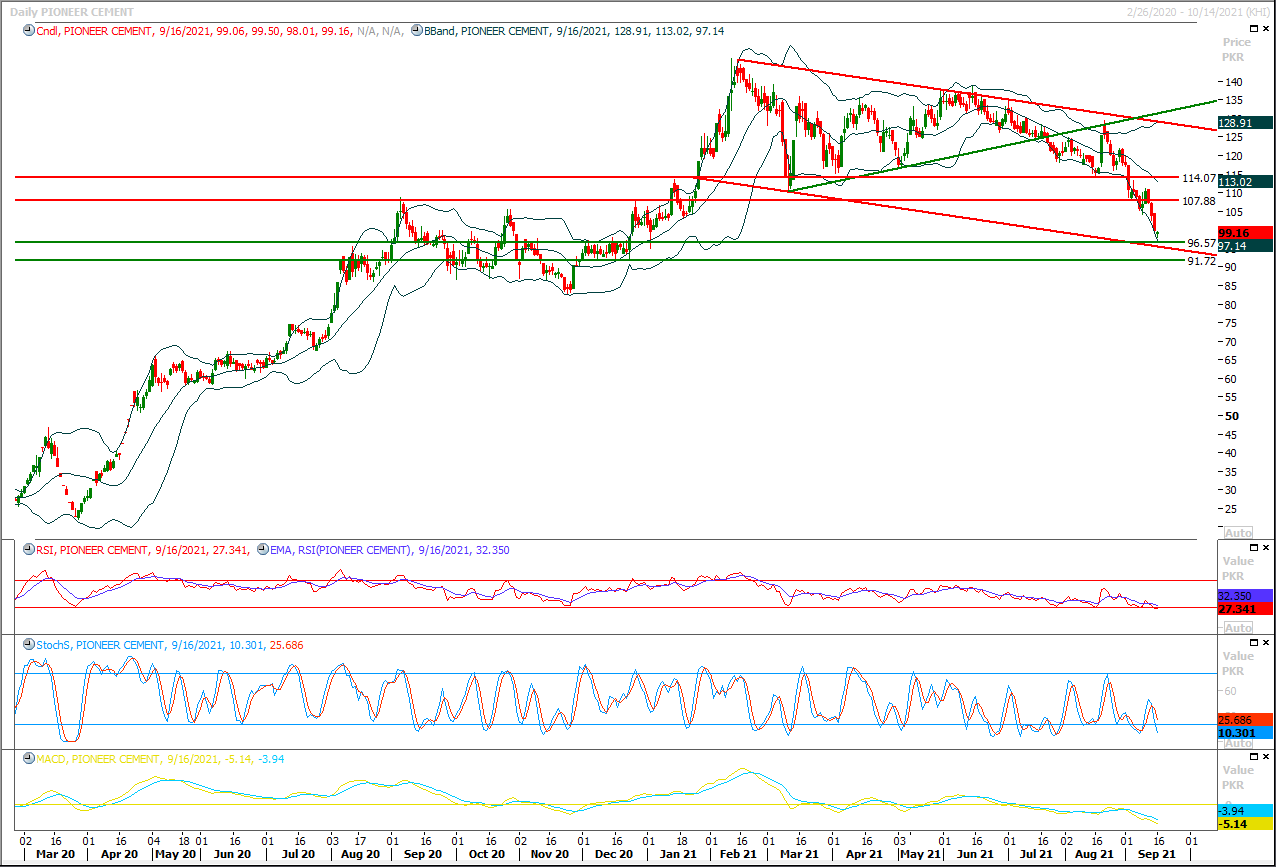Click the 99.16 last price tag
1276x867 pixels.
1246,233
